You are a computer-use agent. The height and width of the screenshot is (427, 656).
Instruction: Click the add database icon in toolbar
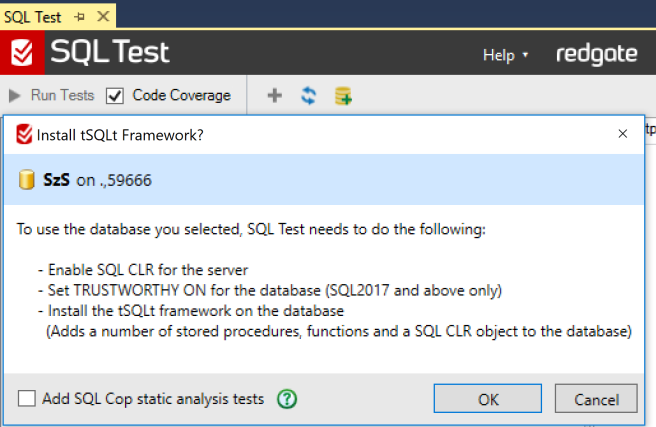pyautogui.click(x=343, y=96)
